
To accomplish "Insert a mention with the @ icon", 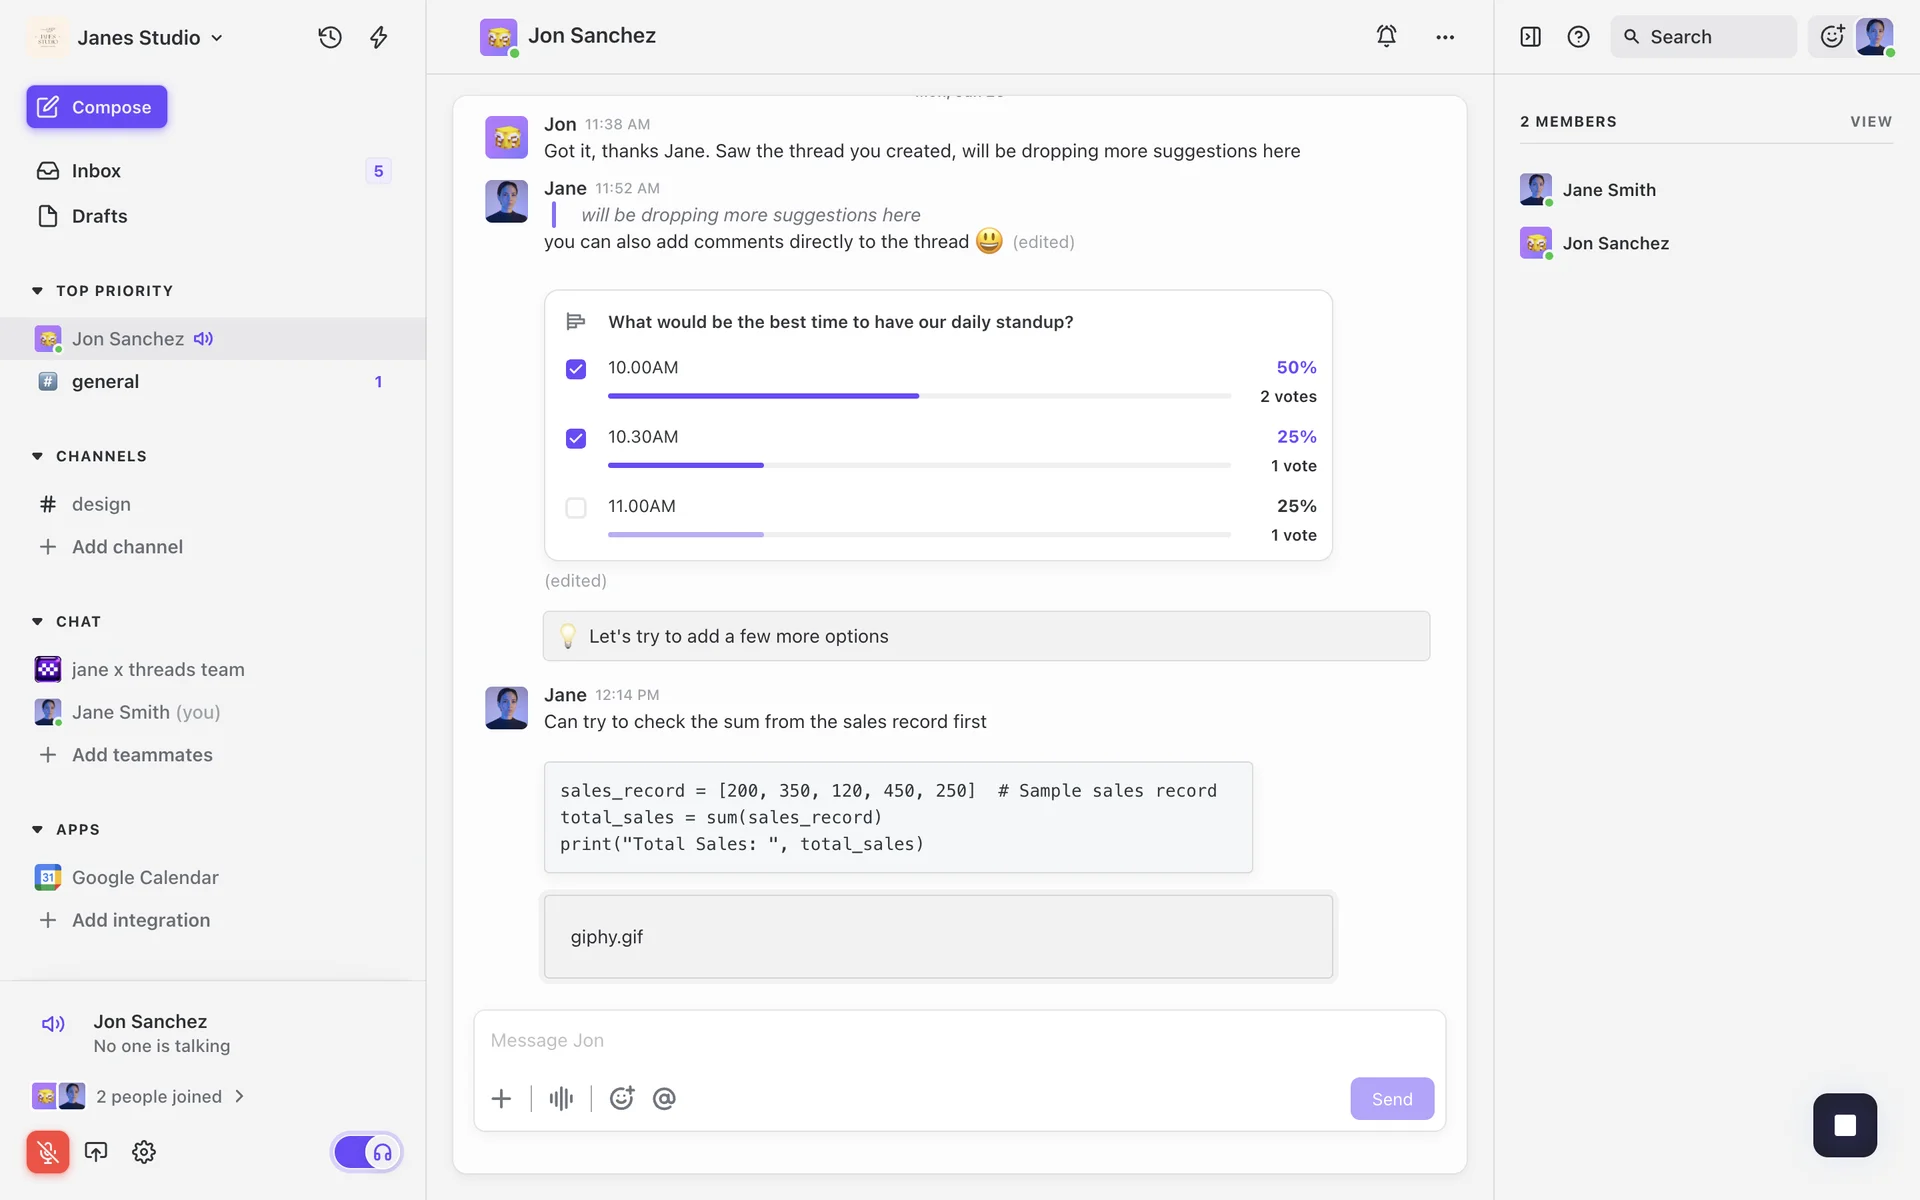I will 664,1098.
